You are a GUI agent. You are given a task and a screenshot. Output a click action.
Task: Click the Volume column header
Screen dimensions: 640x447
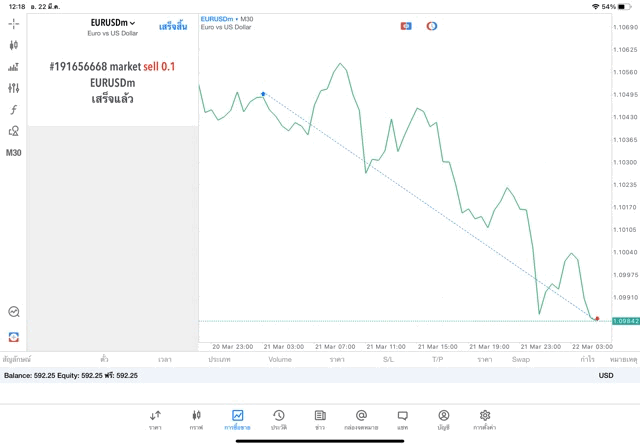(280, 358)
